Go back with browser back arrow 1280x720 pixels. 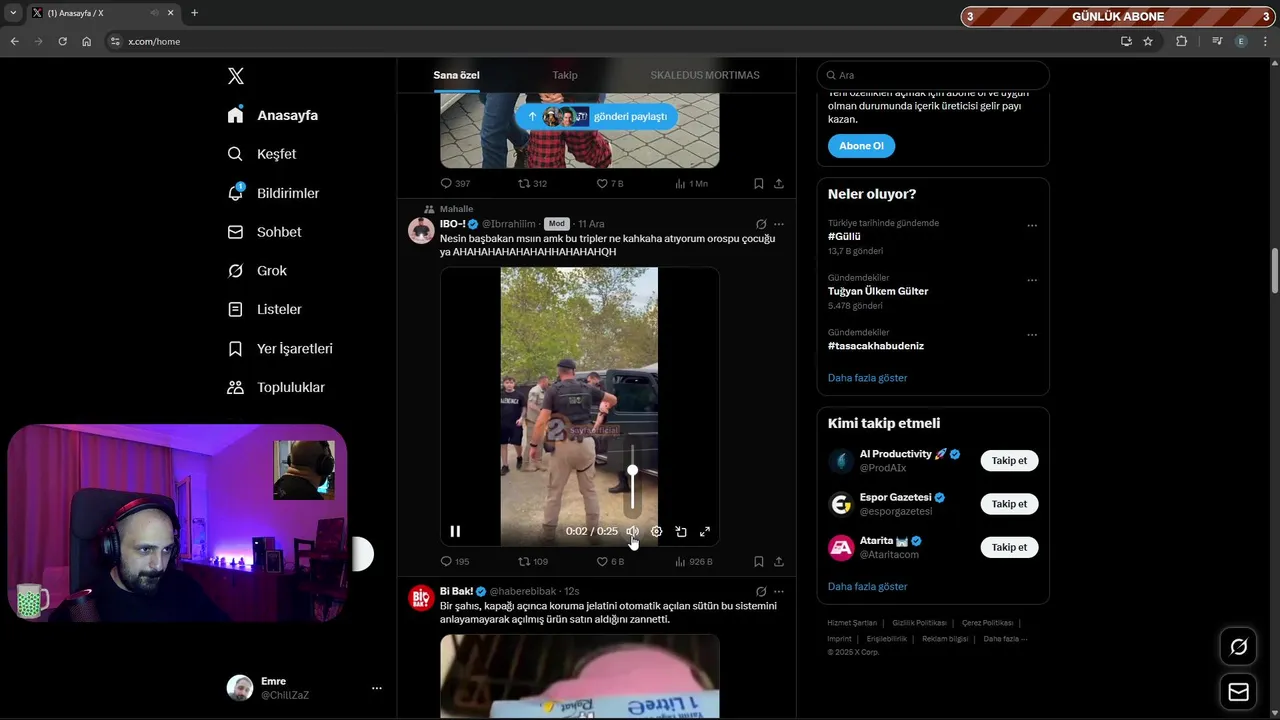click(x=14, y=41)
